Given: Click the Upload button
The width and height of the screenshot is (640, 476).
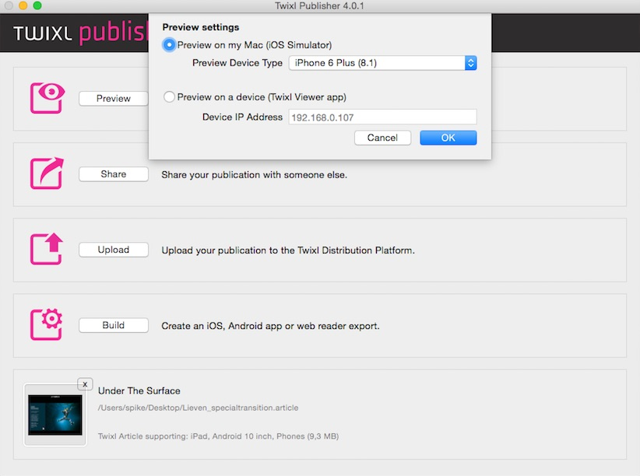Looking at the screenshot, I should (113, 249).
